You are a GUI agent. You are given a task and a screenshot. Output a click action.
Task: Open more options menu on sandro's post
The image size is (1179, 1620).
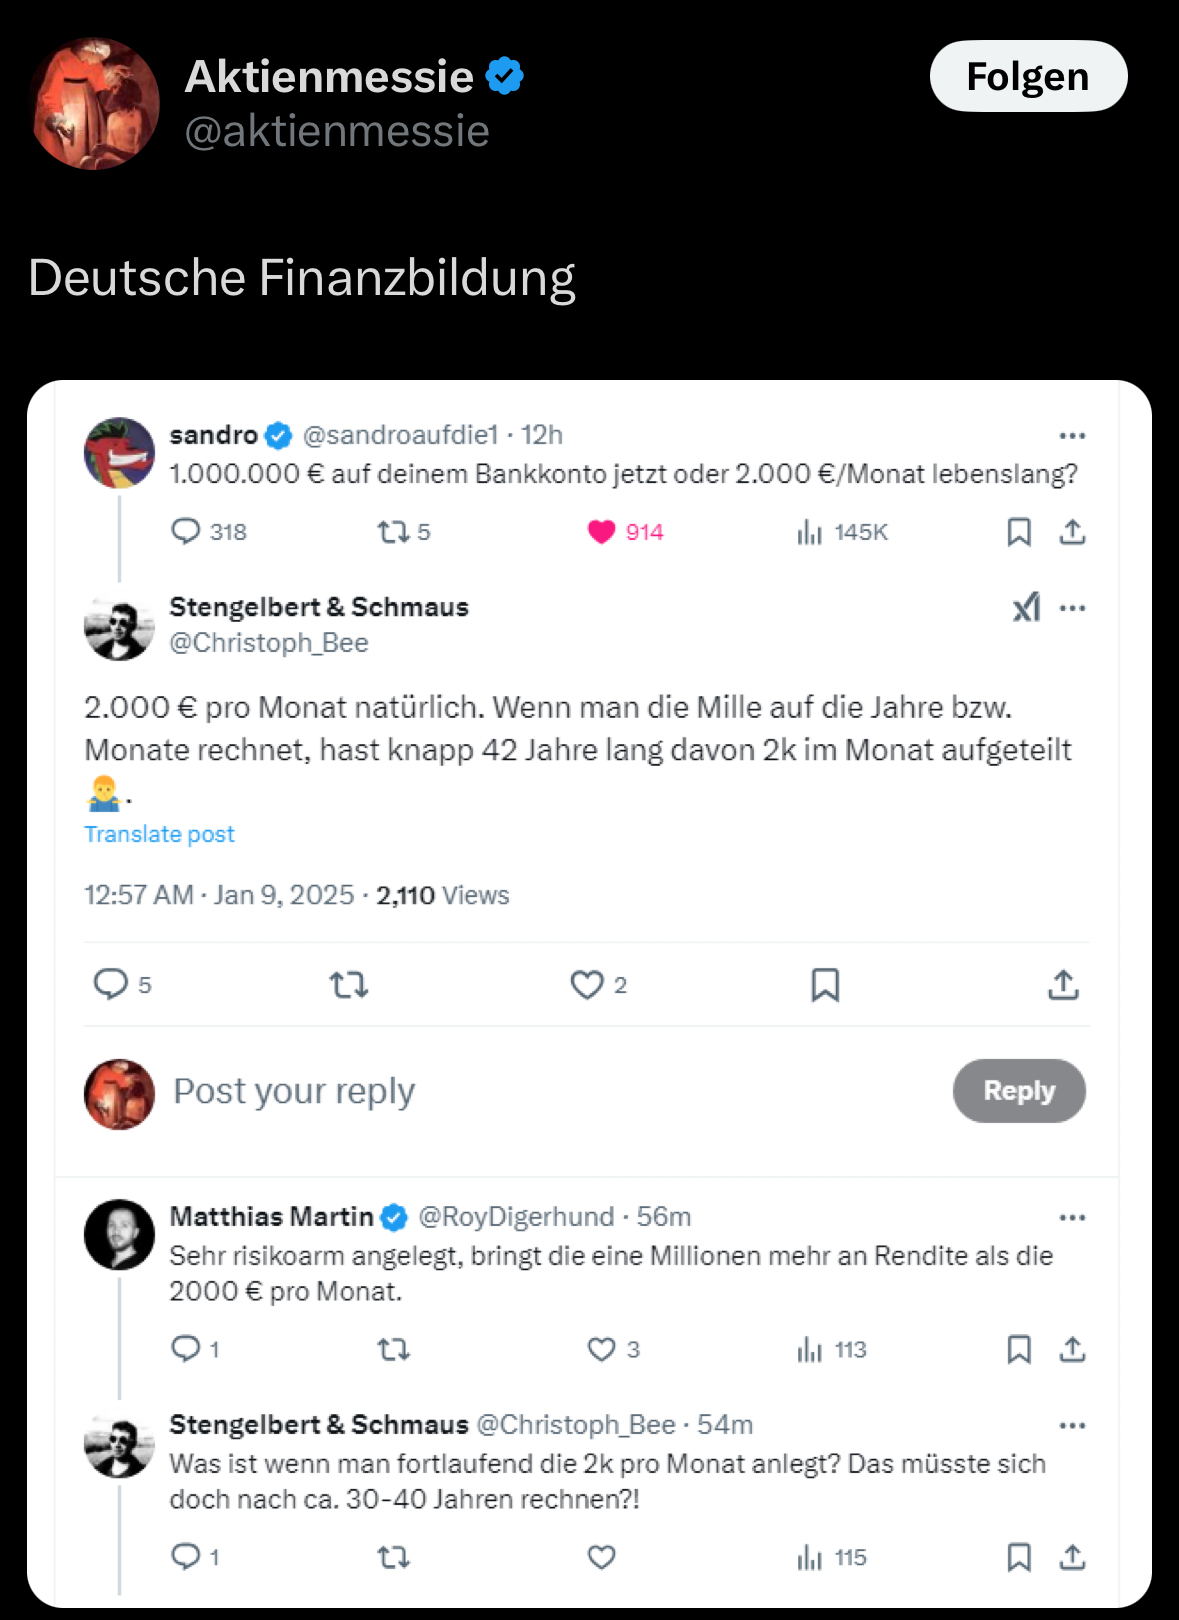[x=1072, y=436]
